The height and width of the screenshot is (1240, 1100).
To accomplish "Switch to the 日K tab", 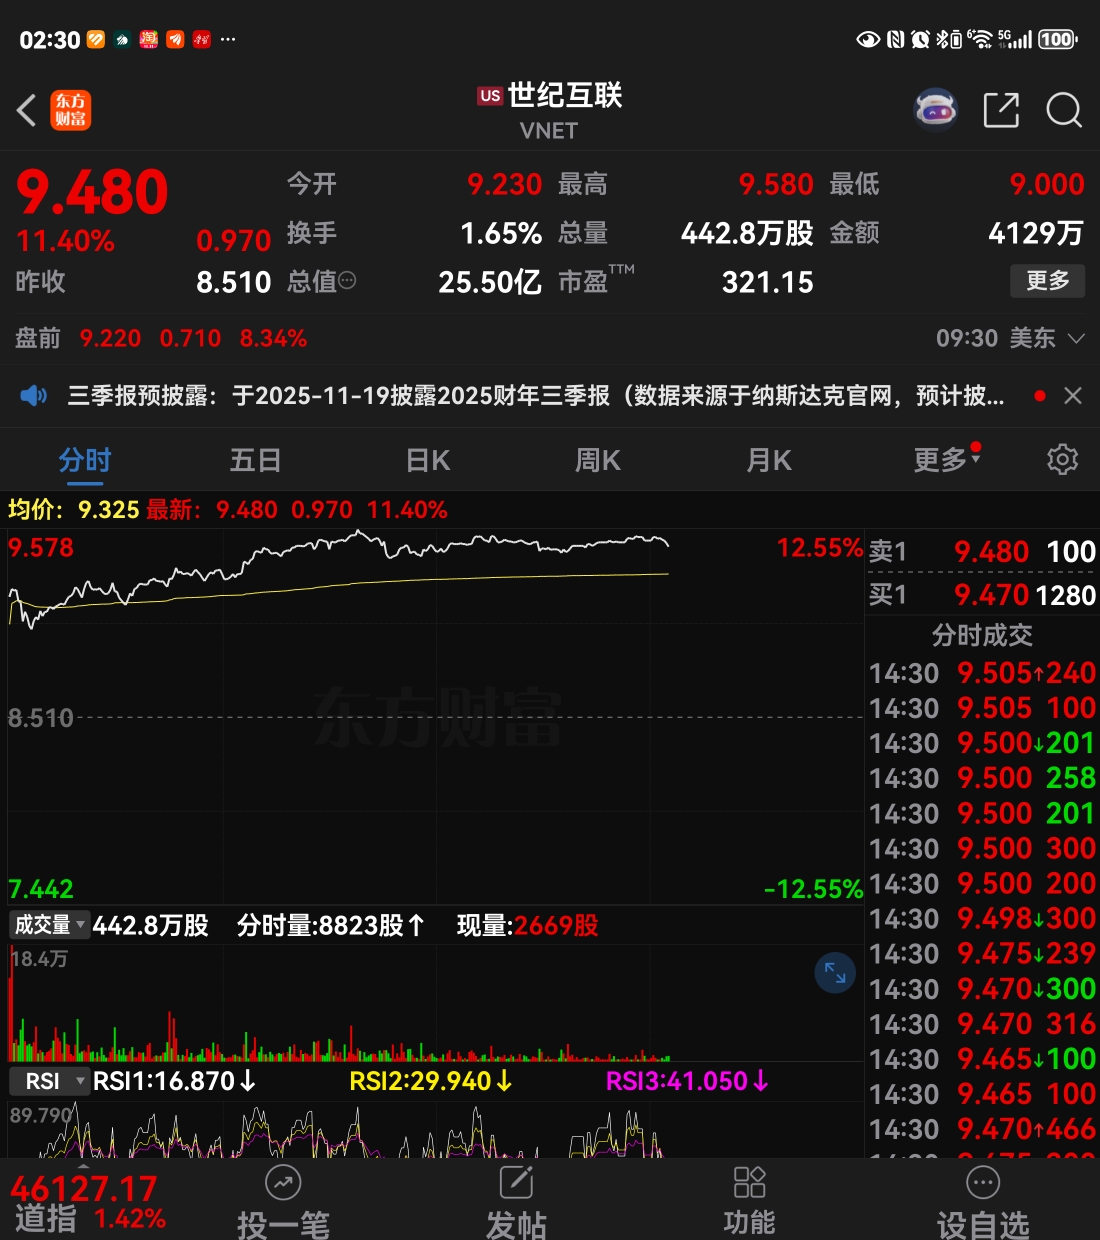I will click(427, 460).
